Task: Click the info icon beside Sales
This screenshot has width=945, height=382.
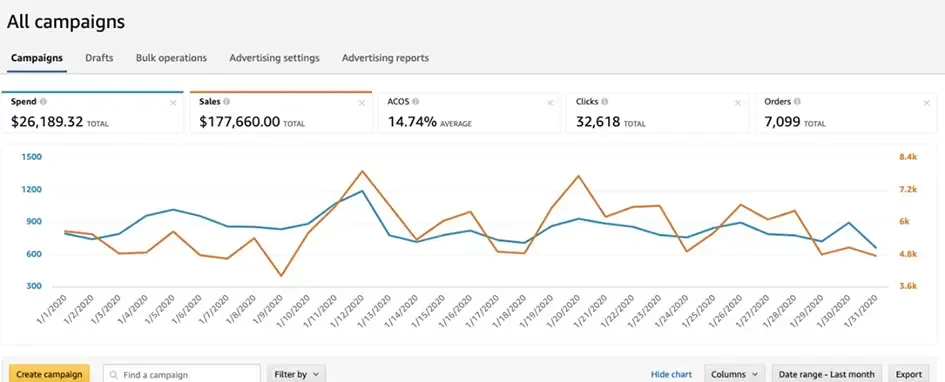Action: click(x=227, y=102)
